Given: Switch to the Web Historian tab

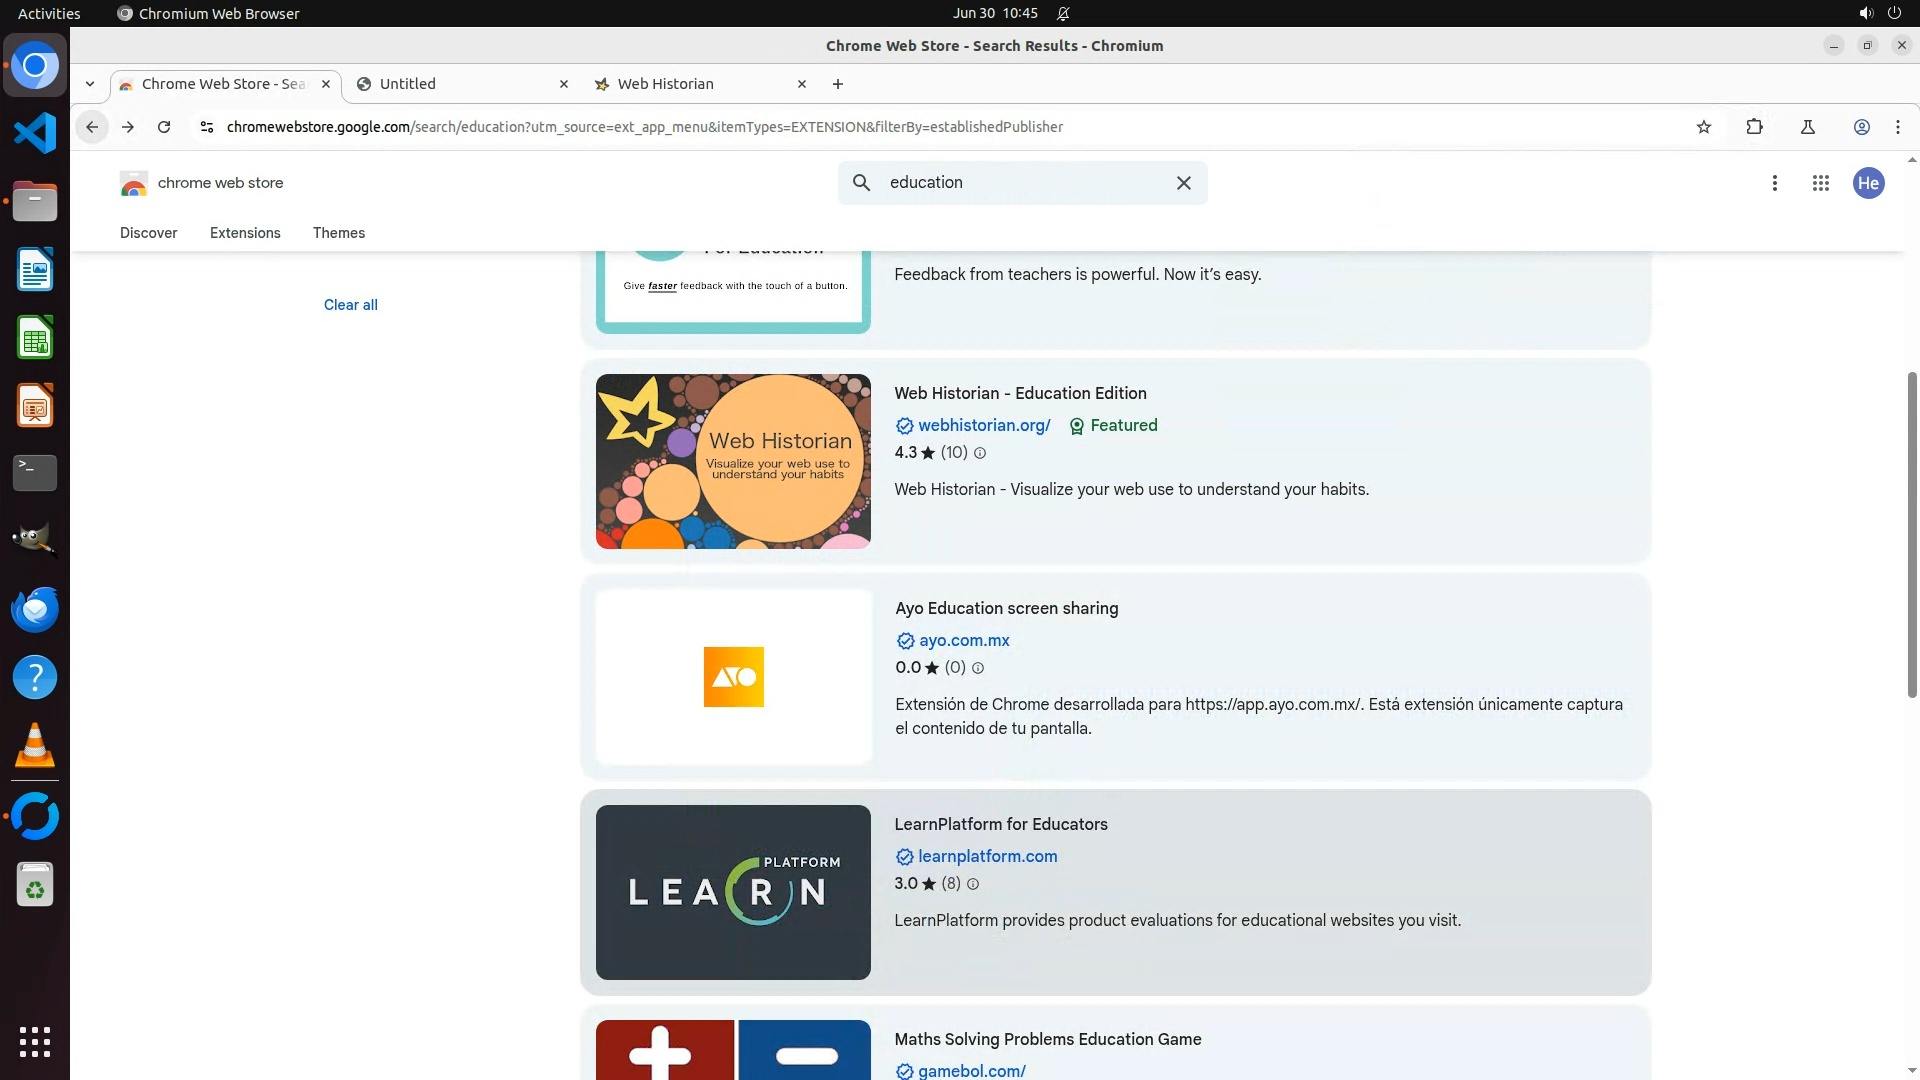Looking at the screenshot, I should (665, 84).
